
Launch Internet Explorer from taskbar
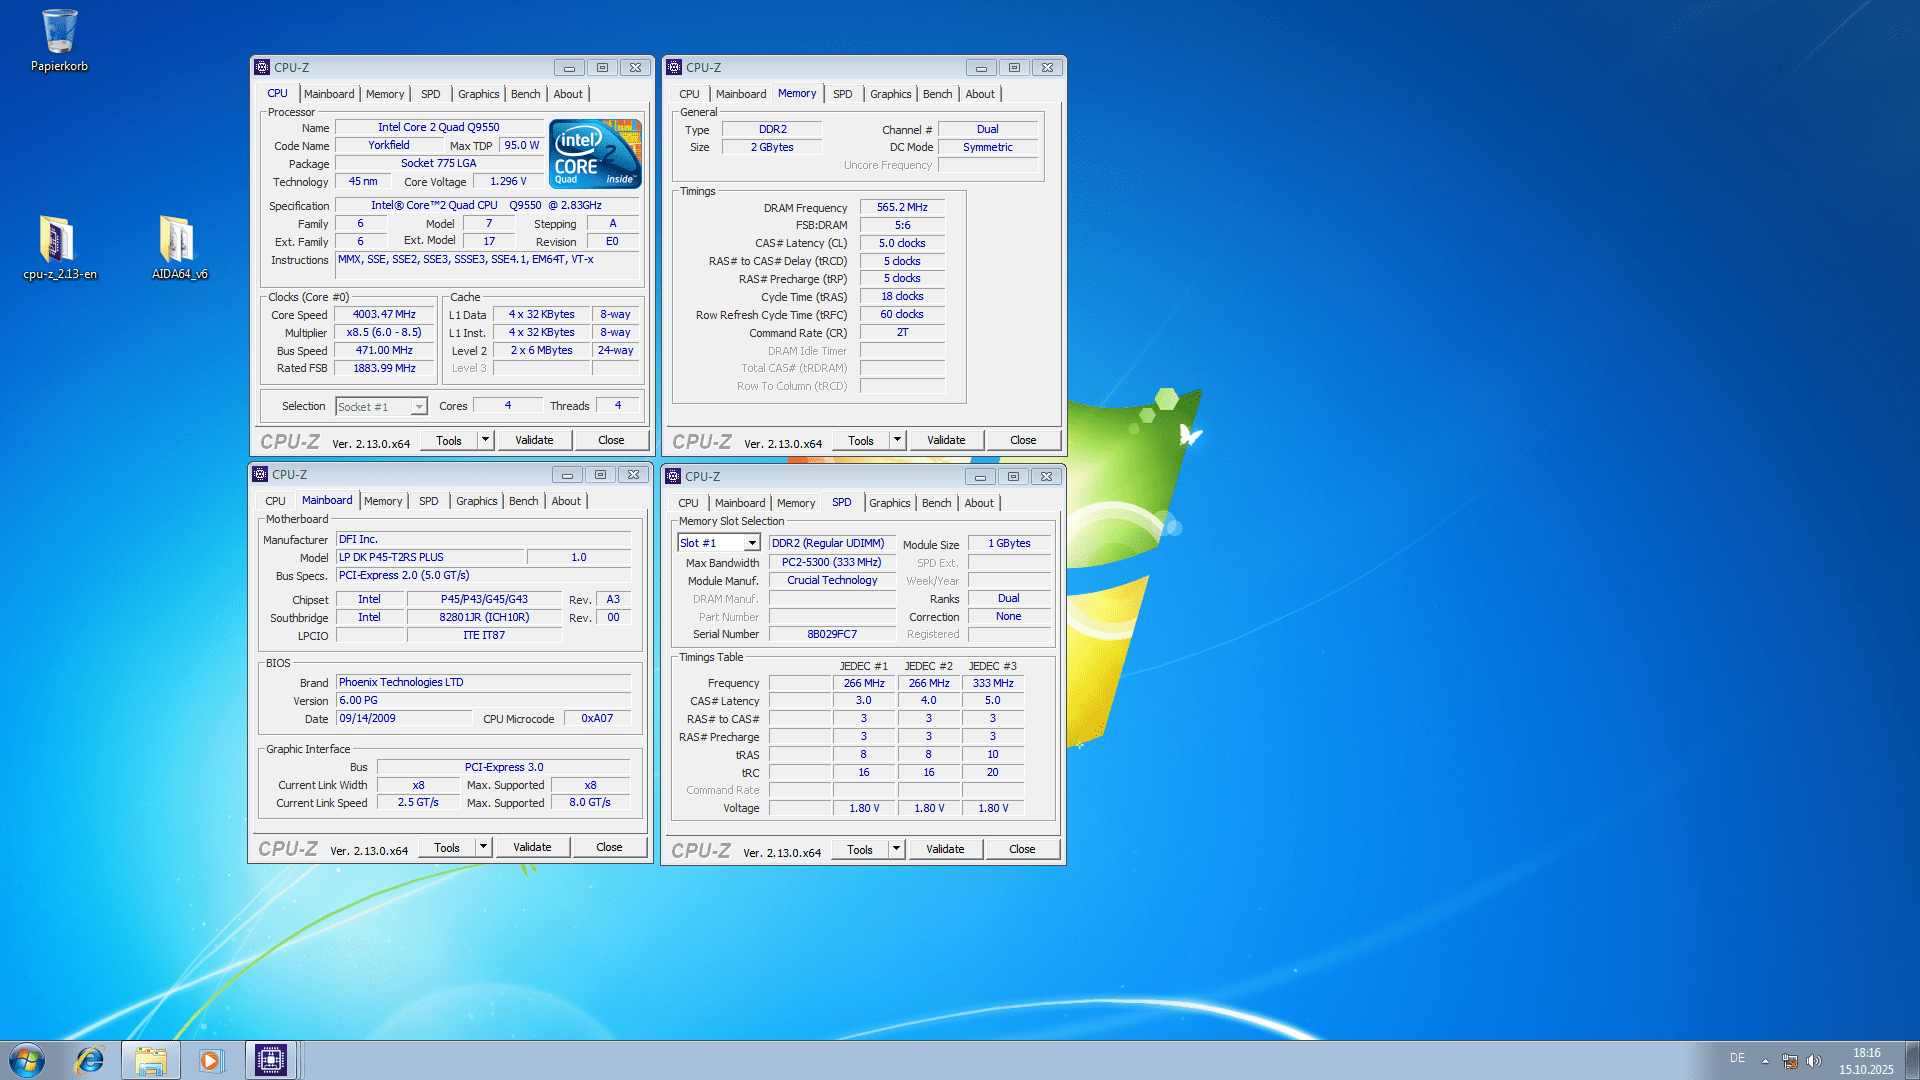(x=90, y=1060)
